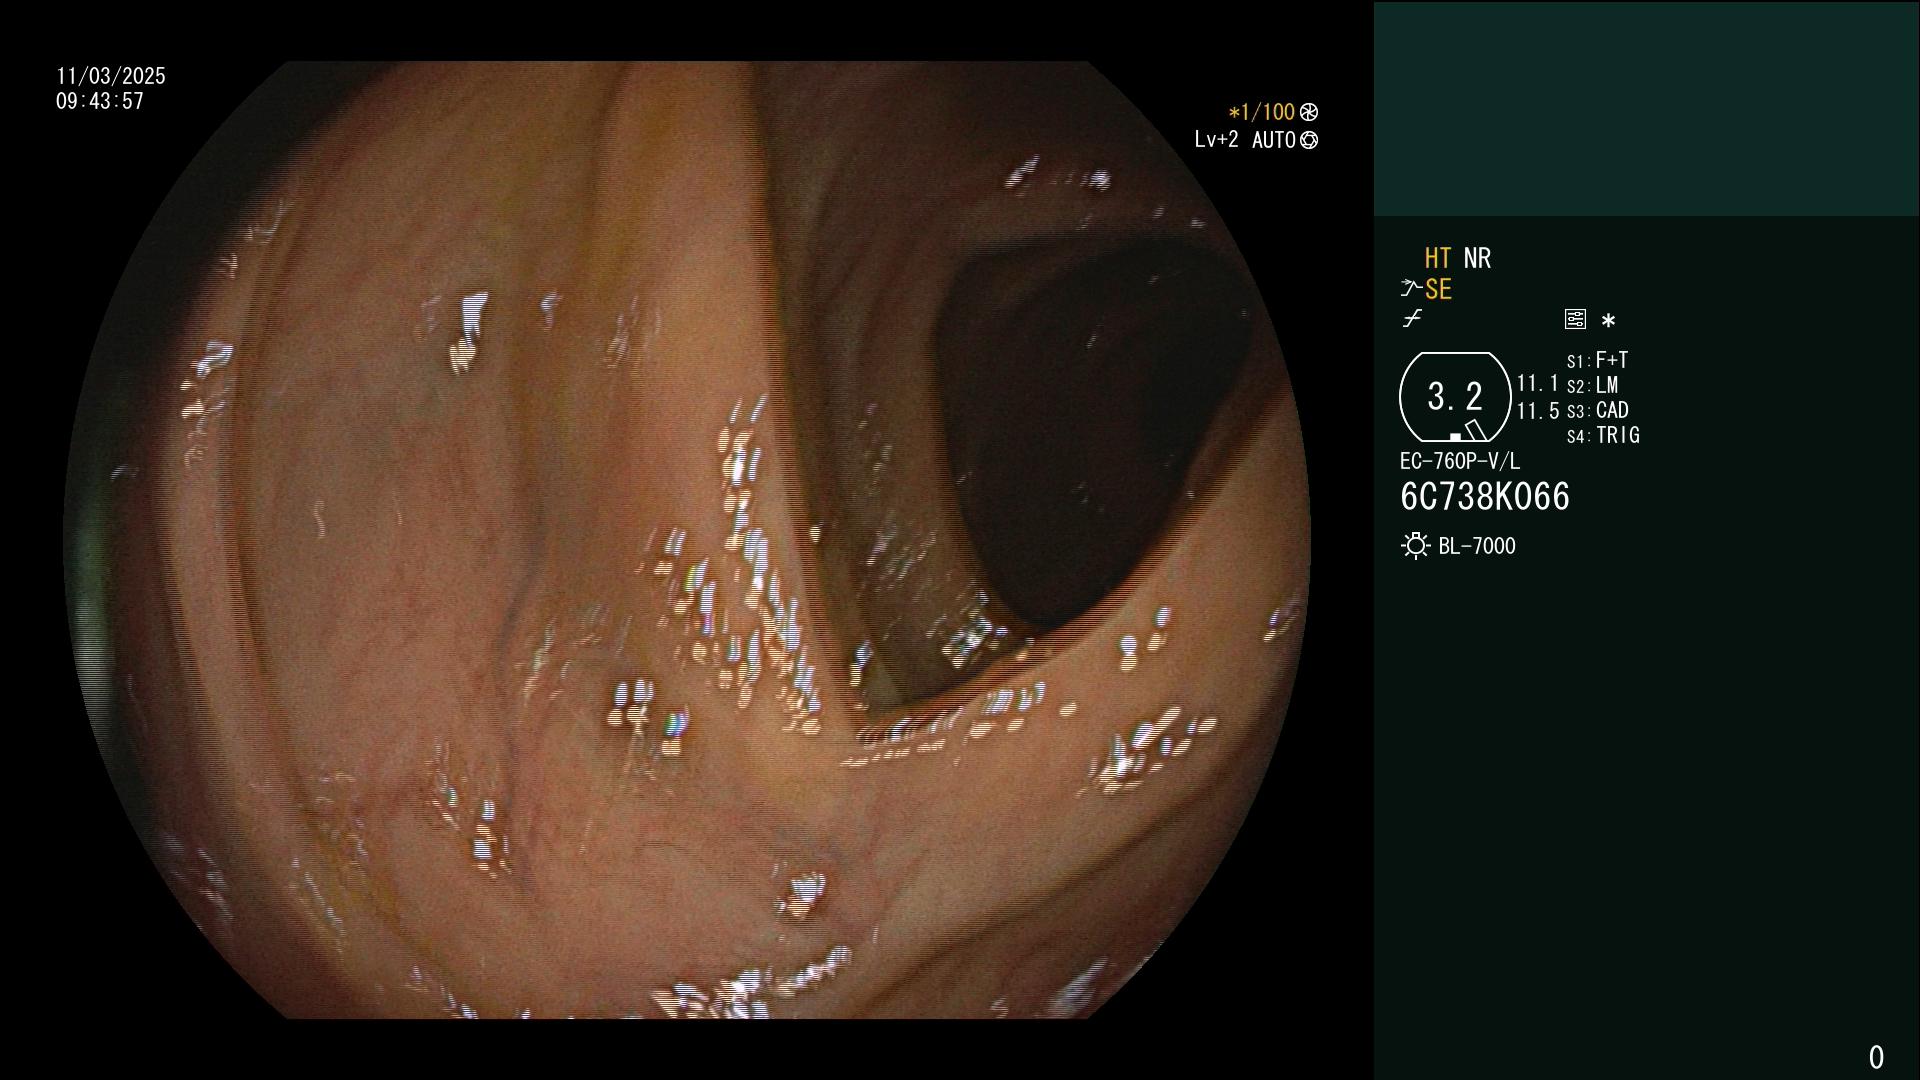1920x1080 pixels.
Task: Click the scope diameter 3.2 diagram
Action: click(1455, 397)
